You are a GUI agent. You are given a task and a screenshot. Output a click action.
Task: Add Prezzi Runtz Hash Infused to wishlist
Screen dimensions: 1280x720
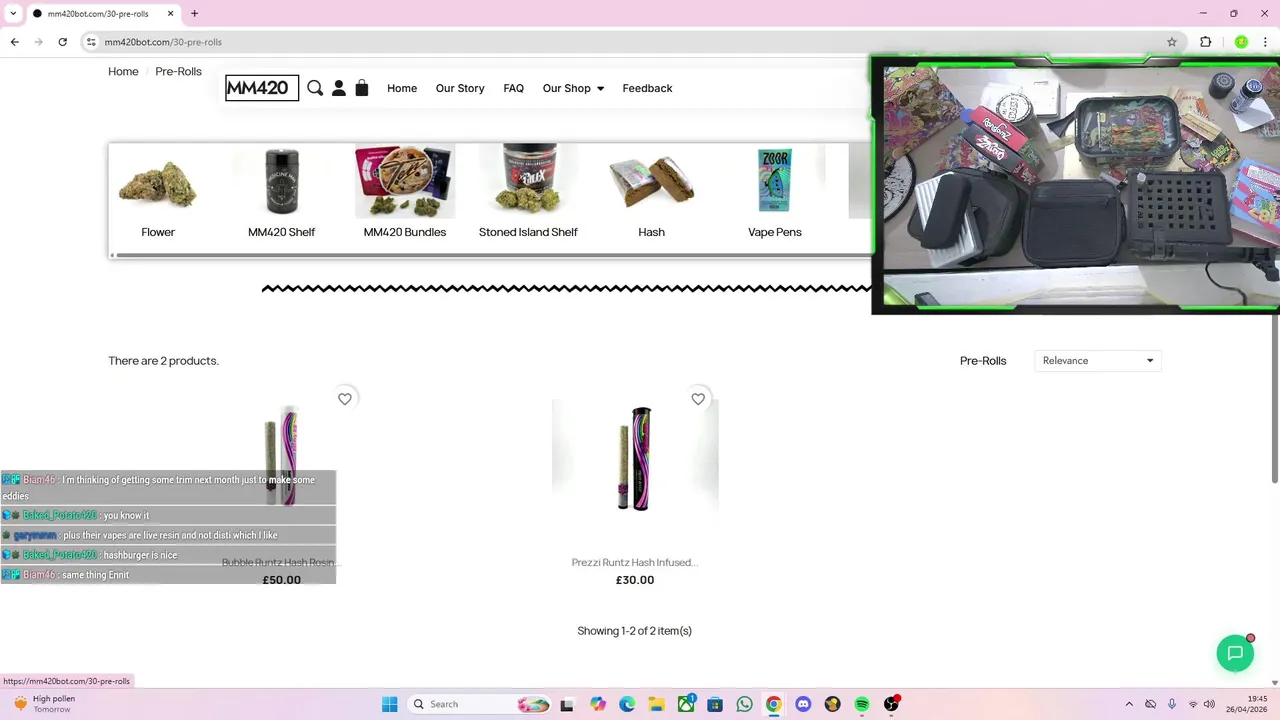(698, 399)
